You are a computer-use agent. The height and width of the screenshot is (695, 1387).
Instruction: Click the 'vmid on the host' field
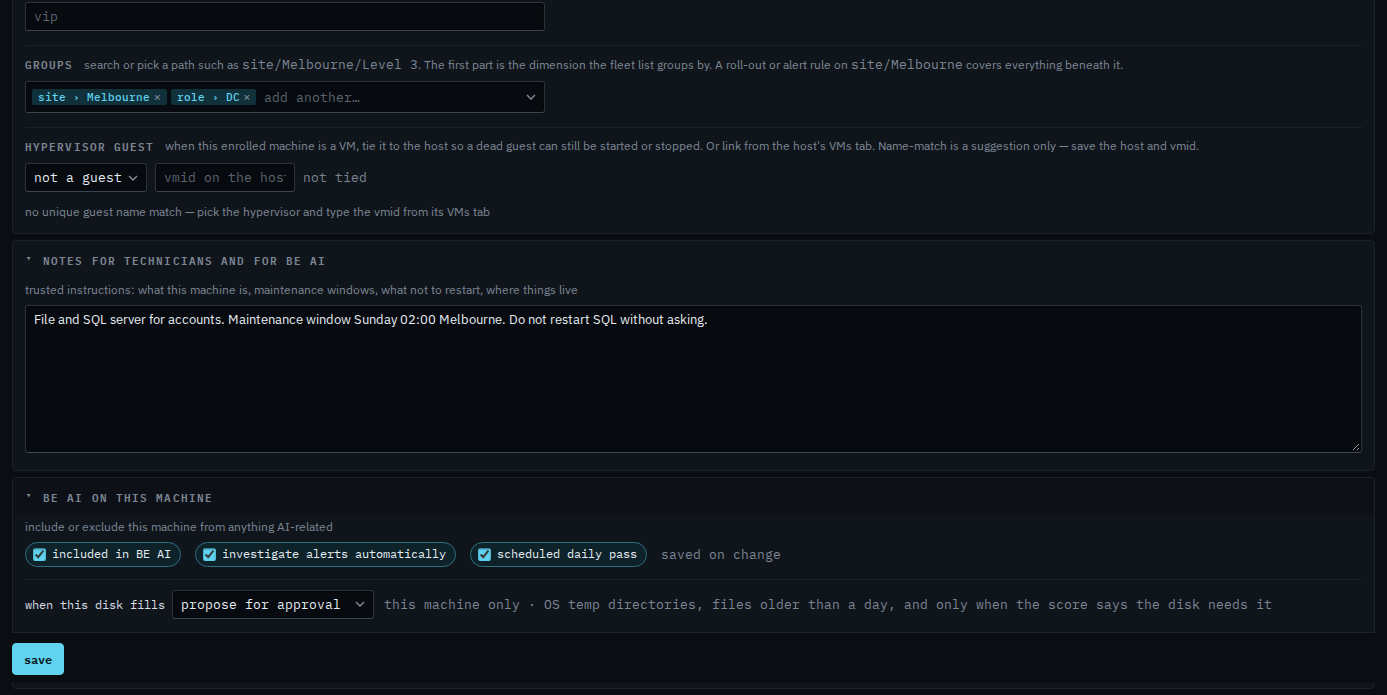point(225,178)
